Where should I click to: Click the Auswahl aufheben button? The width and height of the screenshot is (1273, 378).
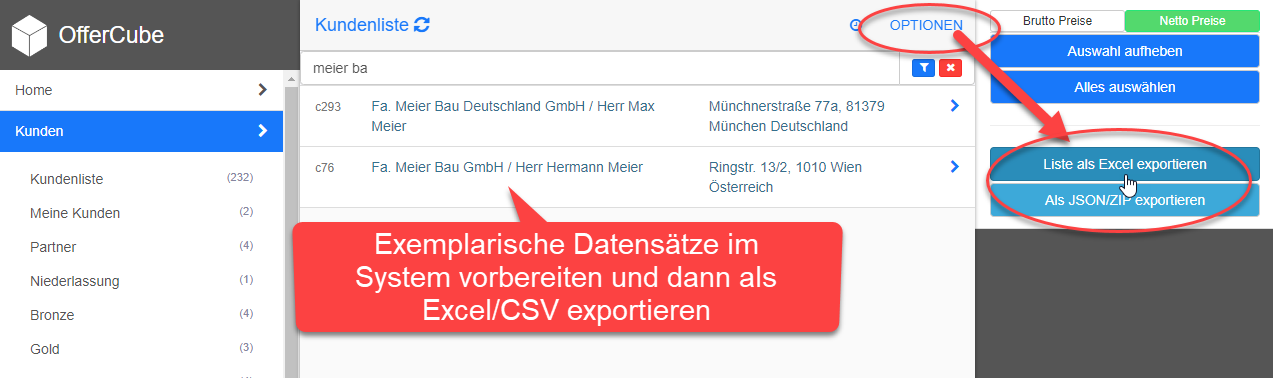click(x=1125, y=51)
